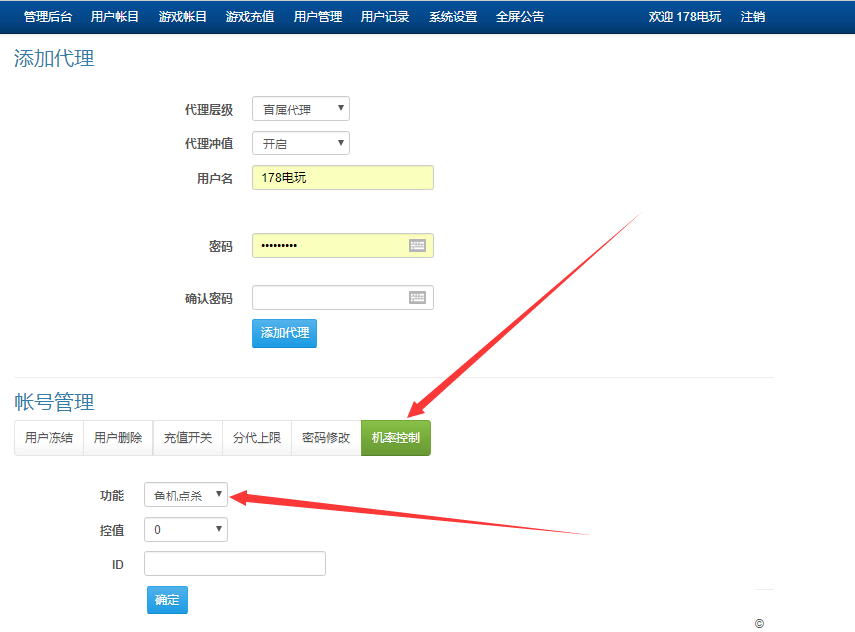The height and width of the screenshot is (632, 855).
Task: Click the 注销 logout link
Action: (752, 16)
